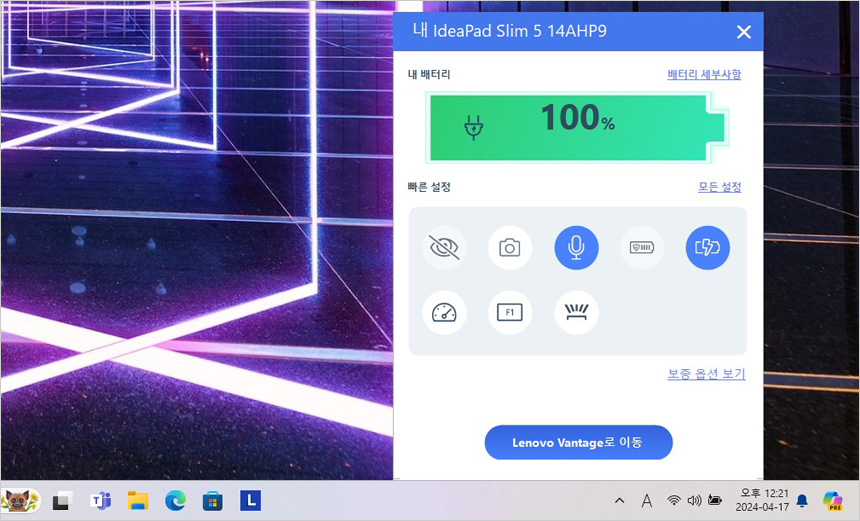860x521 pixels.
Task: Toggle the F1 function key lock icon
Action: point(510,312)
